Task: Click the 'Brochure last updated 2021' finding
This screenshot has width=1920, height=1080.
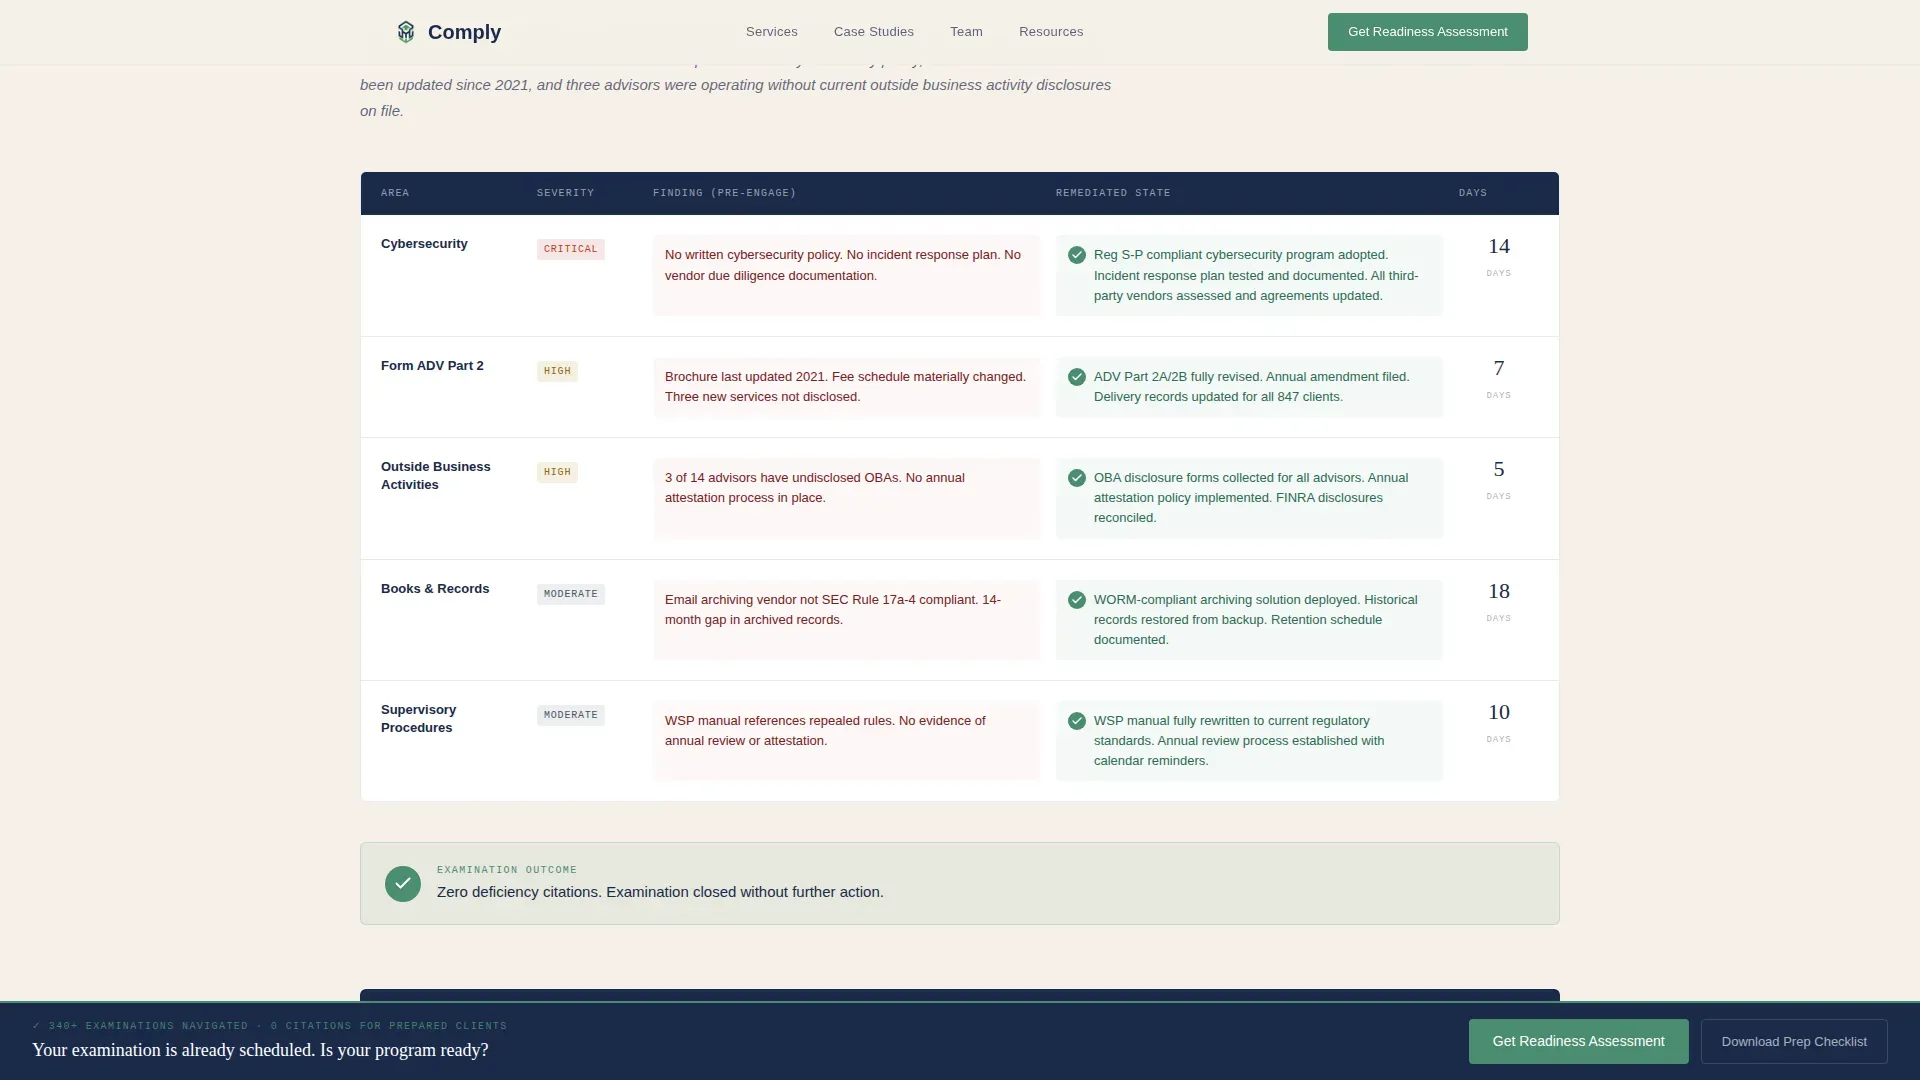Action: coord(846,387)
